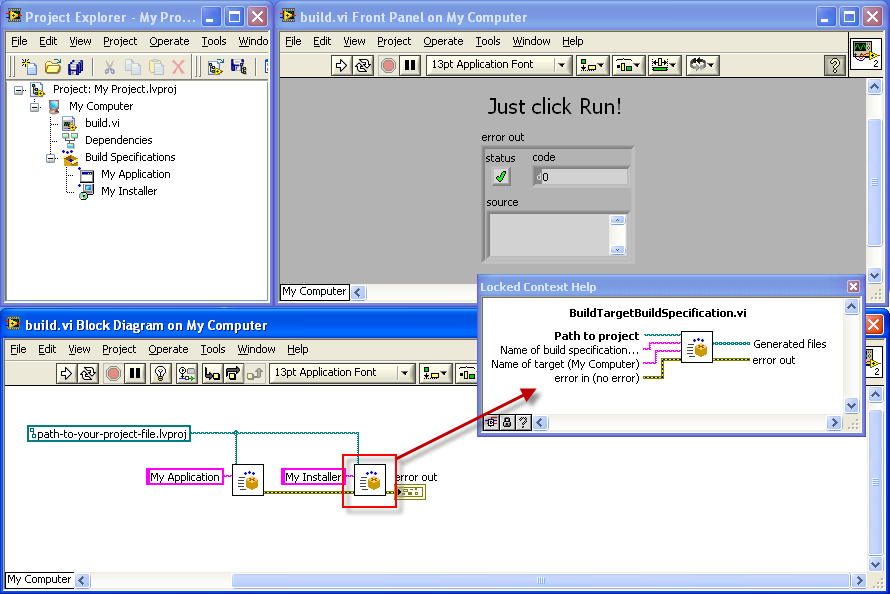Image resolution: width=890 pixels, height=594 pixels.
Task: Click Run Continuously in Block Diagram toolbar
Action: point(90,373)
